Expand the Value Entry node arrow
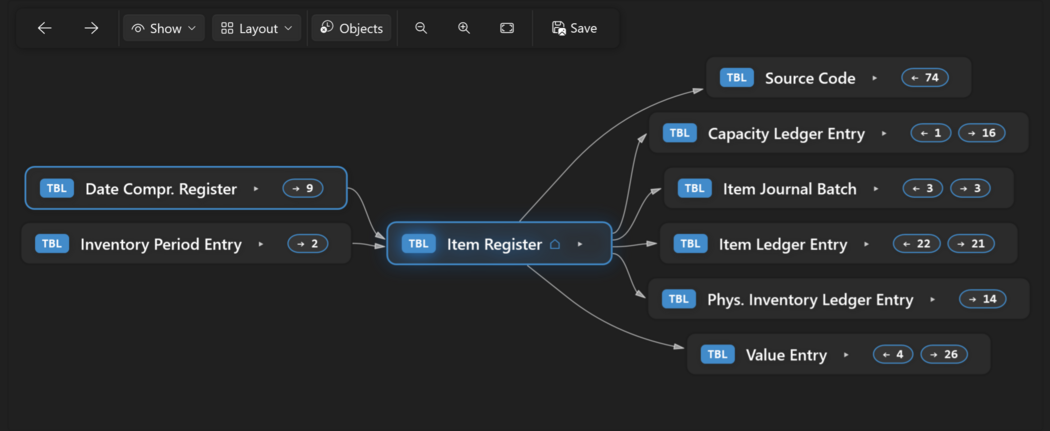The width and height of the screenshot is (1050, 431). [x=846, y=355]
